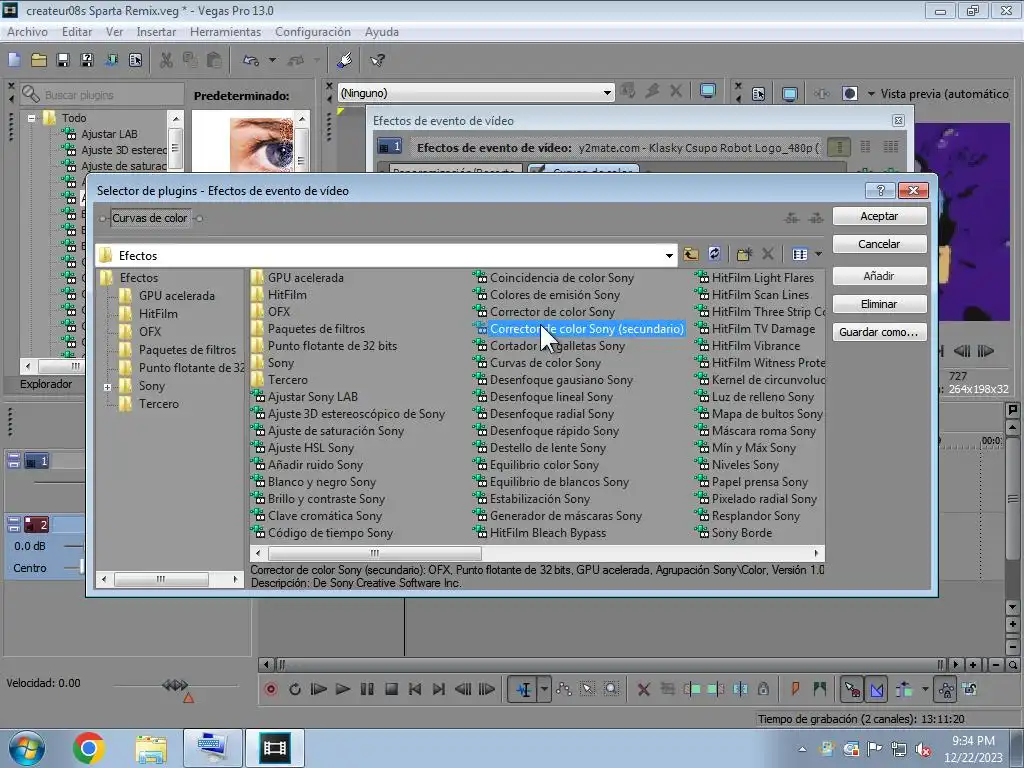
Task: Click the Aceptar button
Action: [x=879, y=216]
